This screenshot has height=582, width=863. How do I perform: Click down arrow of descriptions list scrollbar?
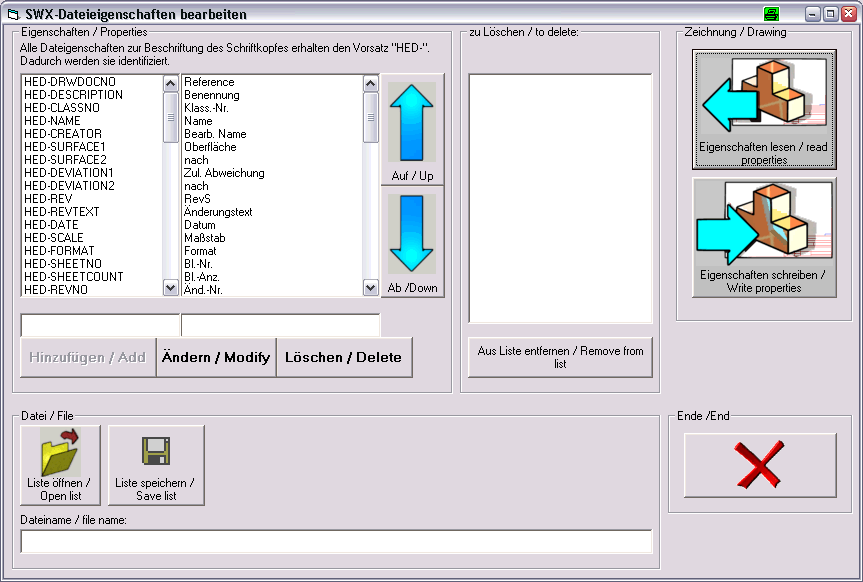point(371,287)
